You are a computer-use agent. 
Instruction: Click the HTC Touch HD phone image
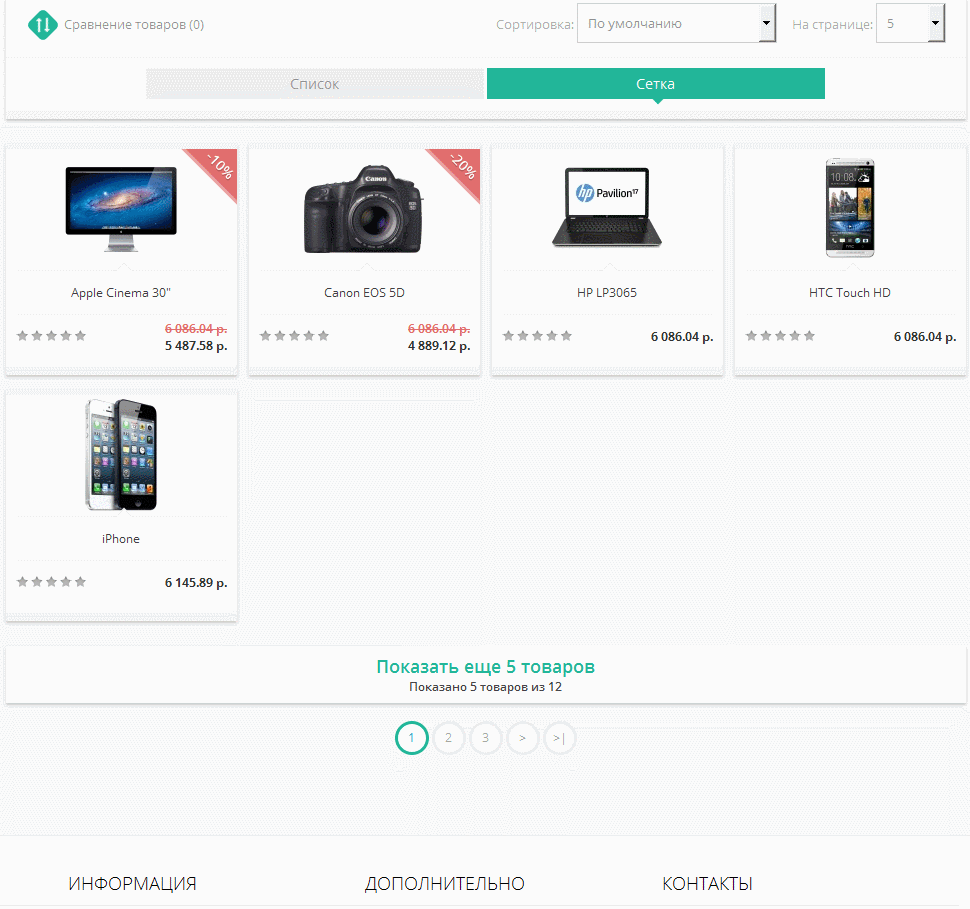849,207
